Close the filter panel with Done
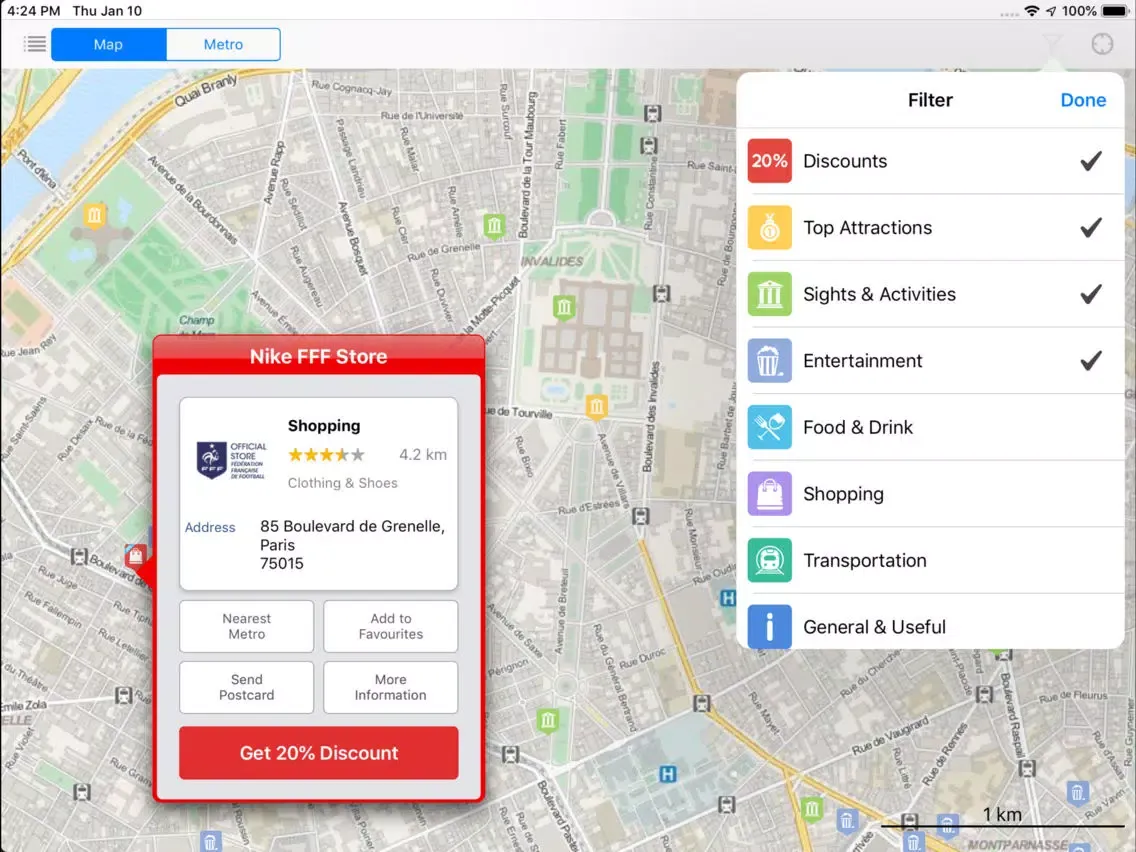The image size is (1136, 852). [1083, 100]
